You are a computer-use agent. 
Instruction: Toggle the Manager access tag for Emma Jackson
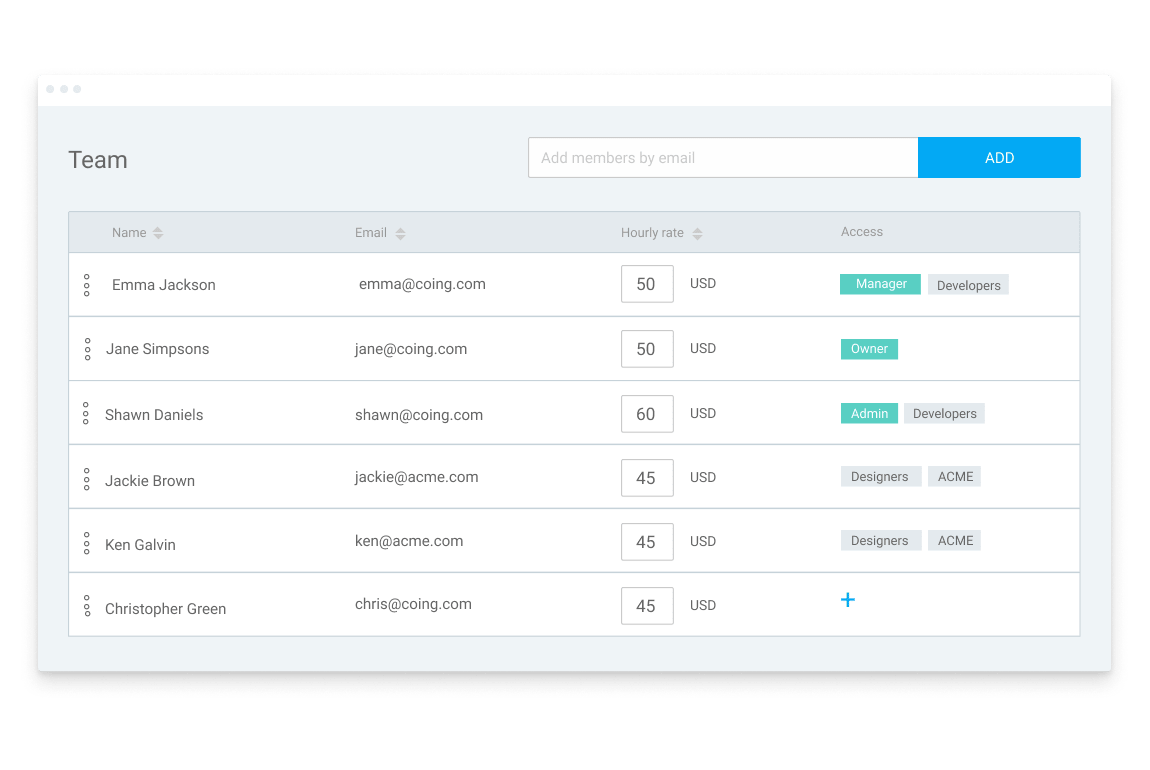click(880, 284)
